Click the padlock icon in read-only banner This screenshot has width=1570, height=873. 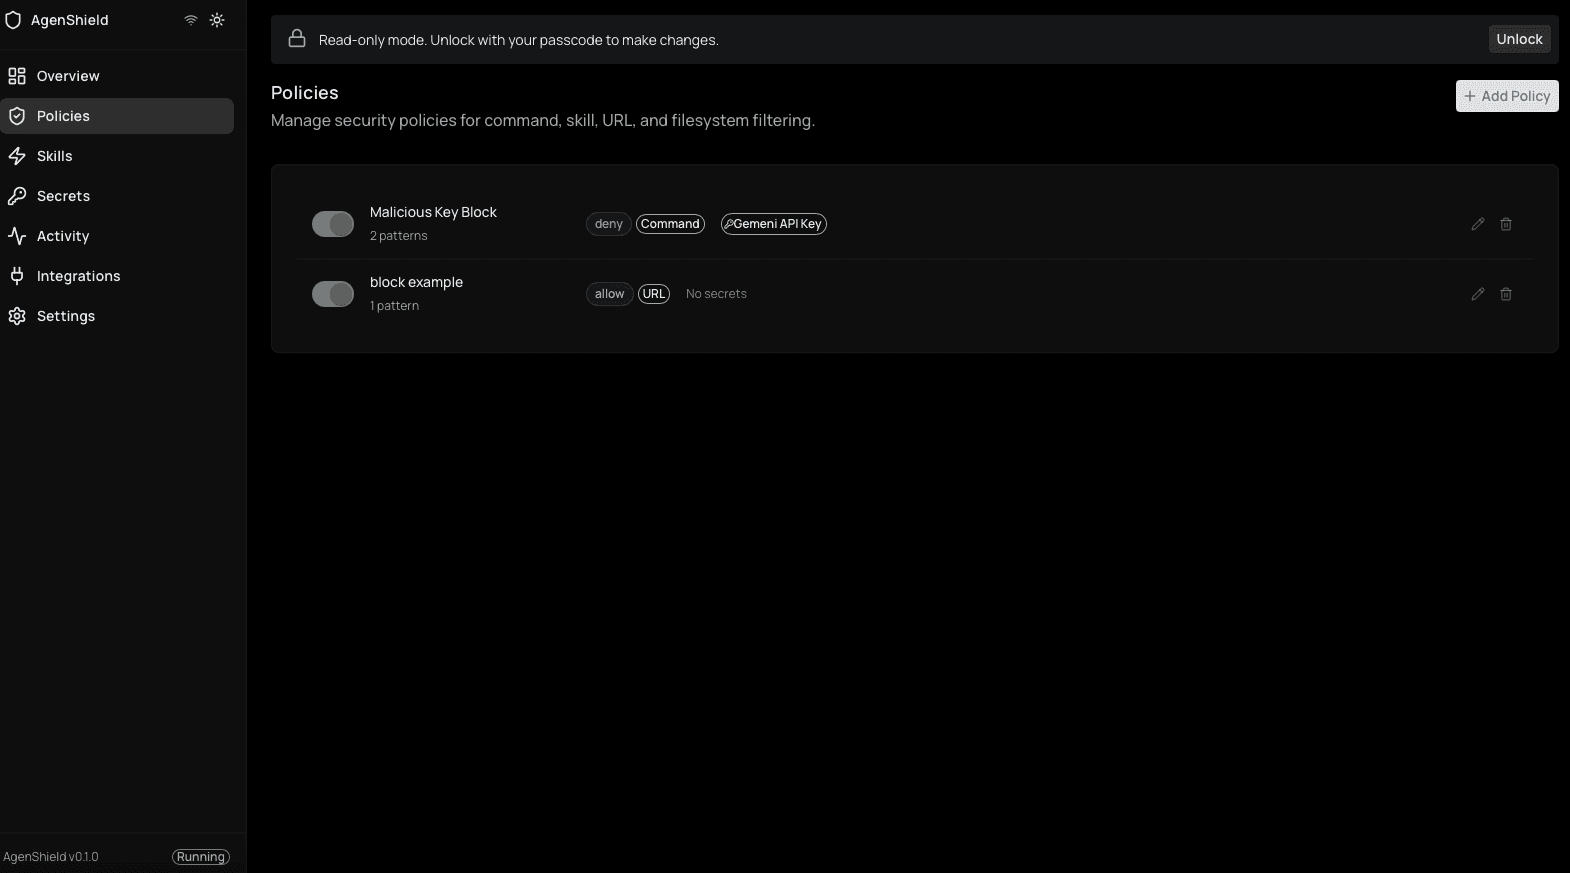297,39
